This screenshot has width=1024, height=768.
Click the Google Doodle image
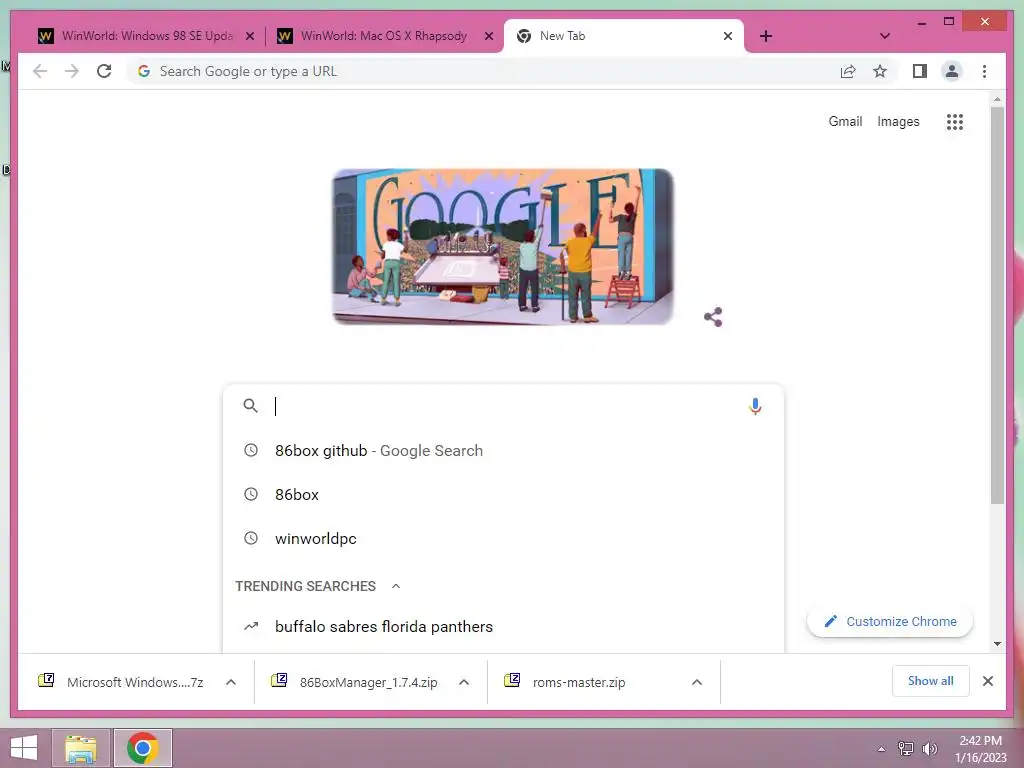click(x=502, y=247)
